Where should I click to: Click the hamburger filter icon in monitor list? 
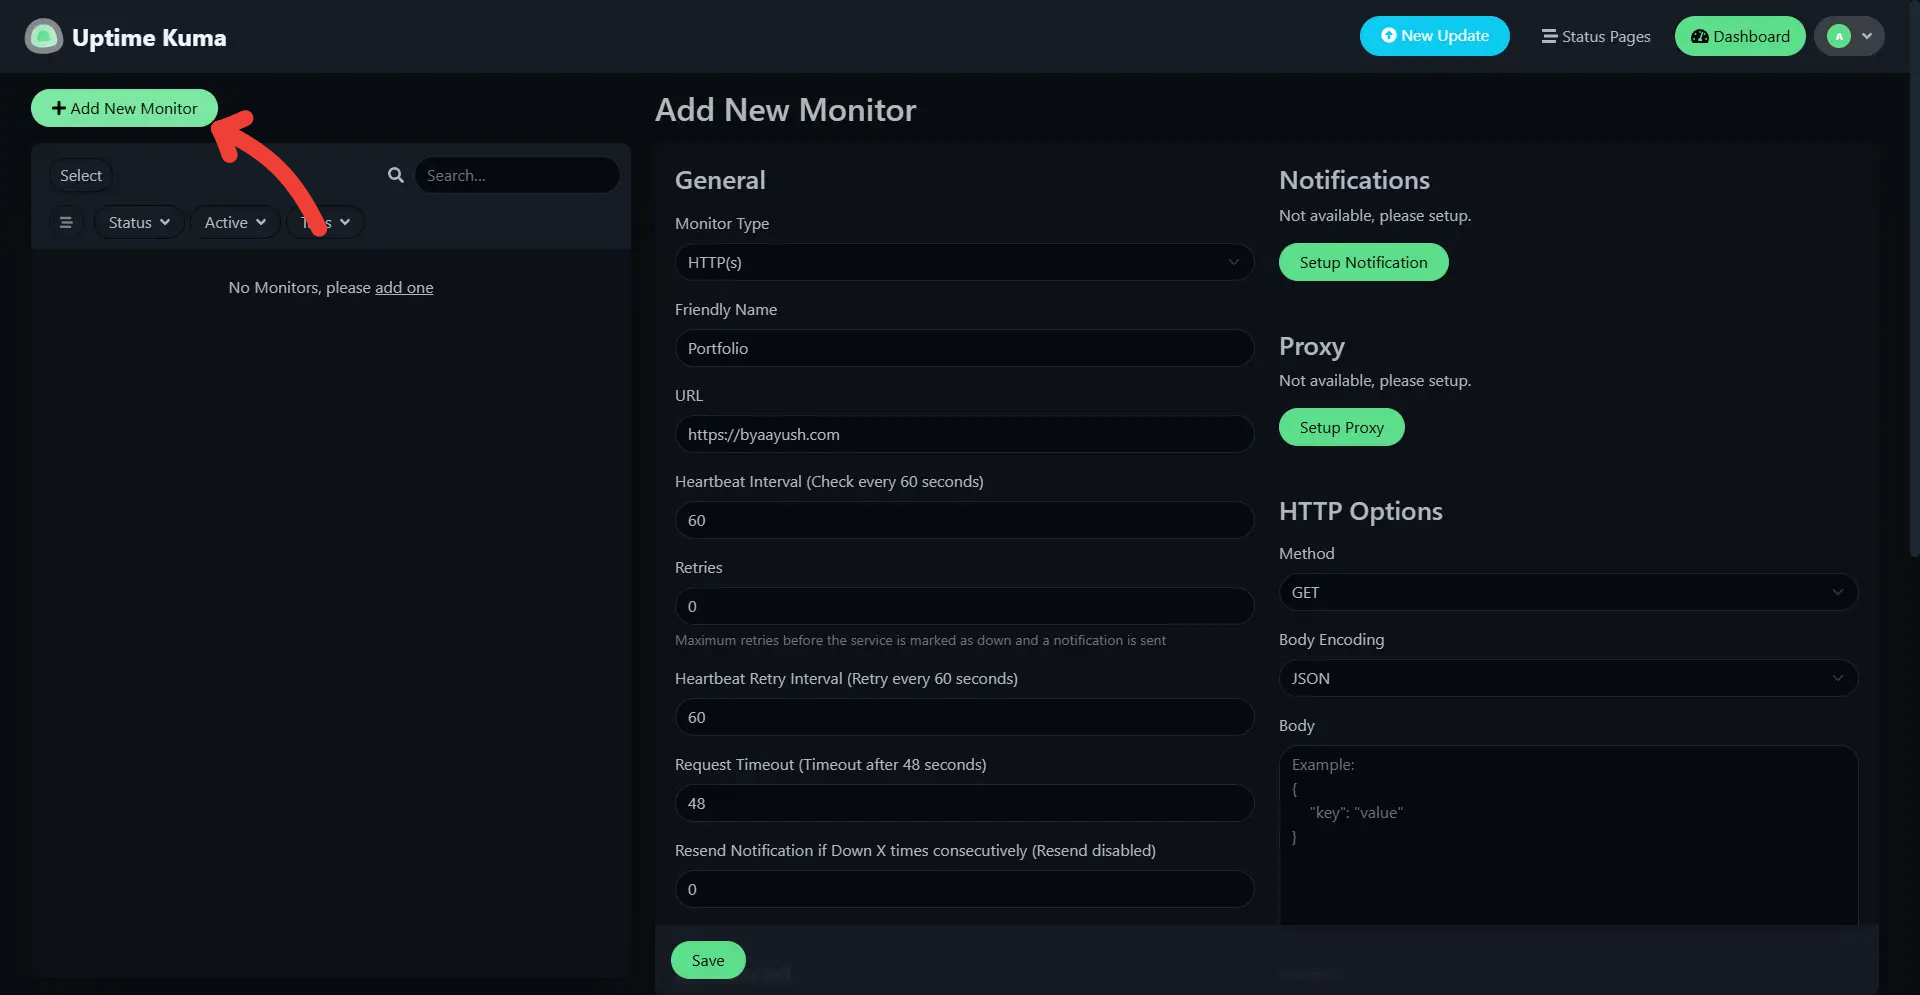66,222
